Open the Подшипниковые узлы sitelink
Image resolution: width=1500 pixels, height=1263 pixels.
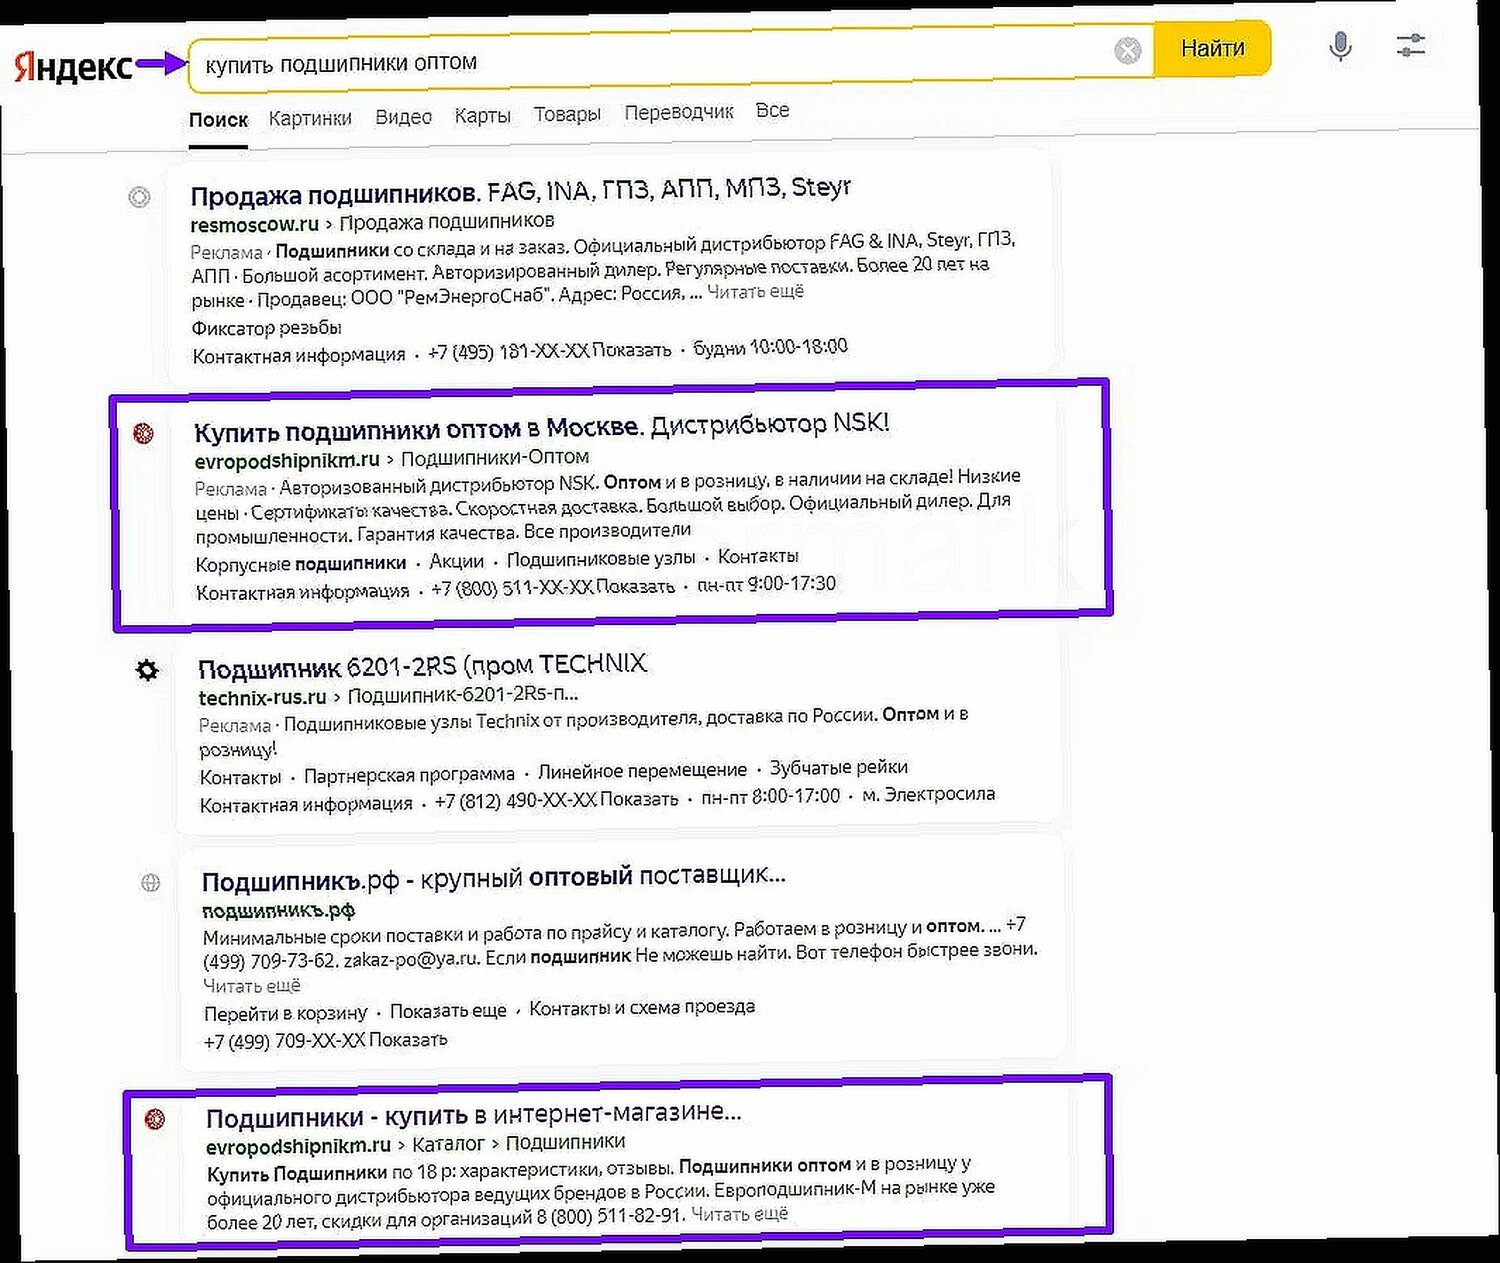(600, 559)
